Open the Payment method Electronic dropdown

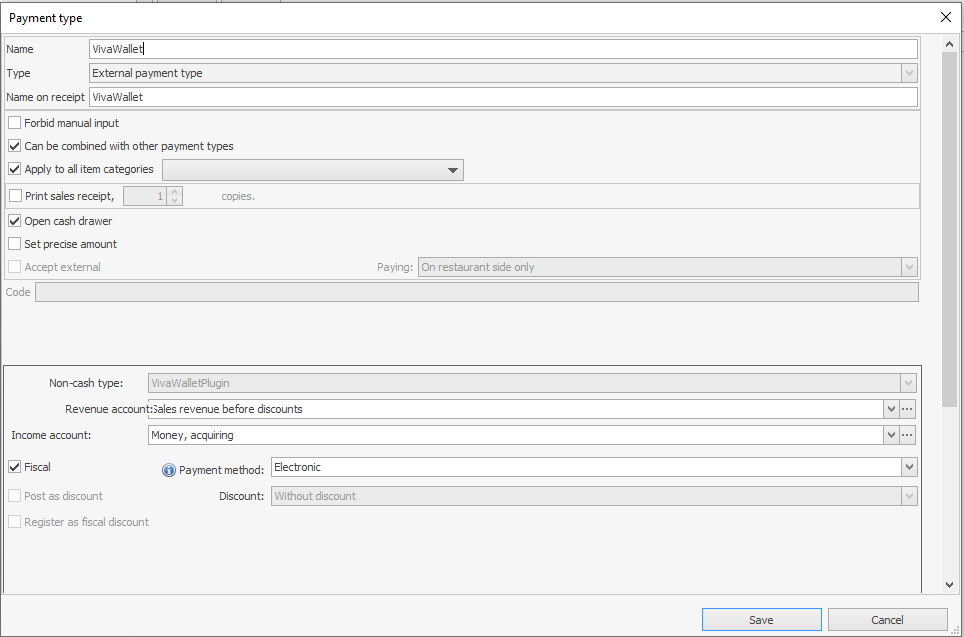pos(908,467)
